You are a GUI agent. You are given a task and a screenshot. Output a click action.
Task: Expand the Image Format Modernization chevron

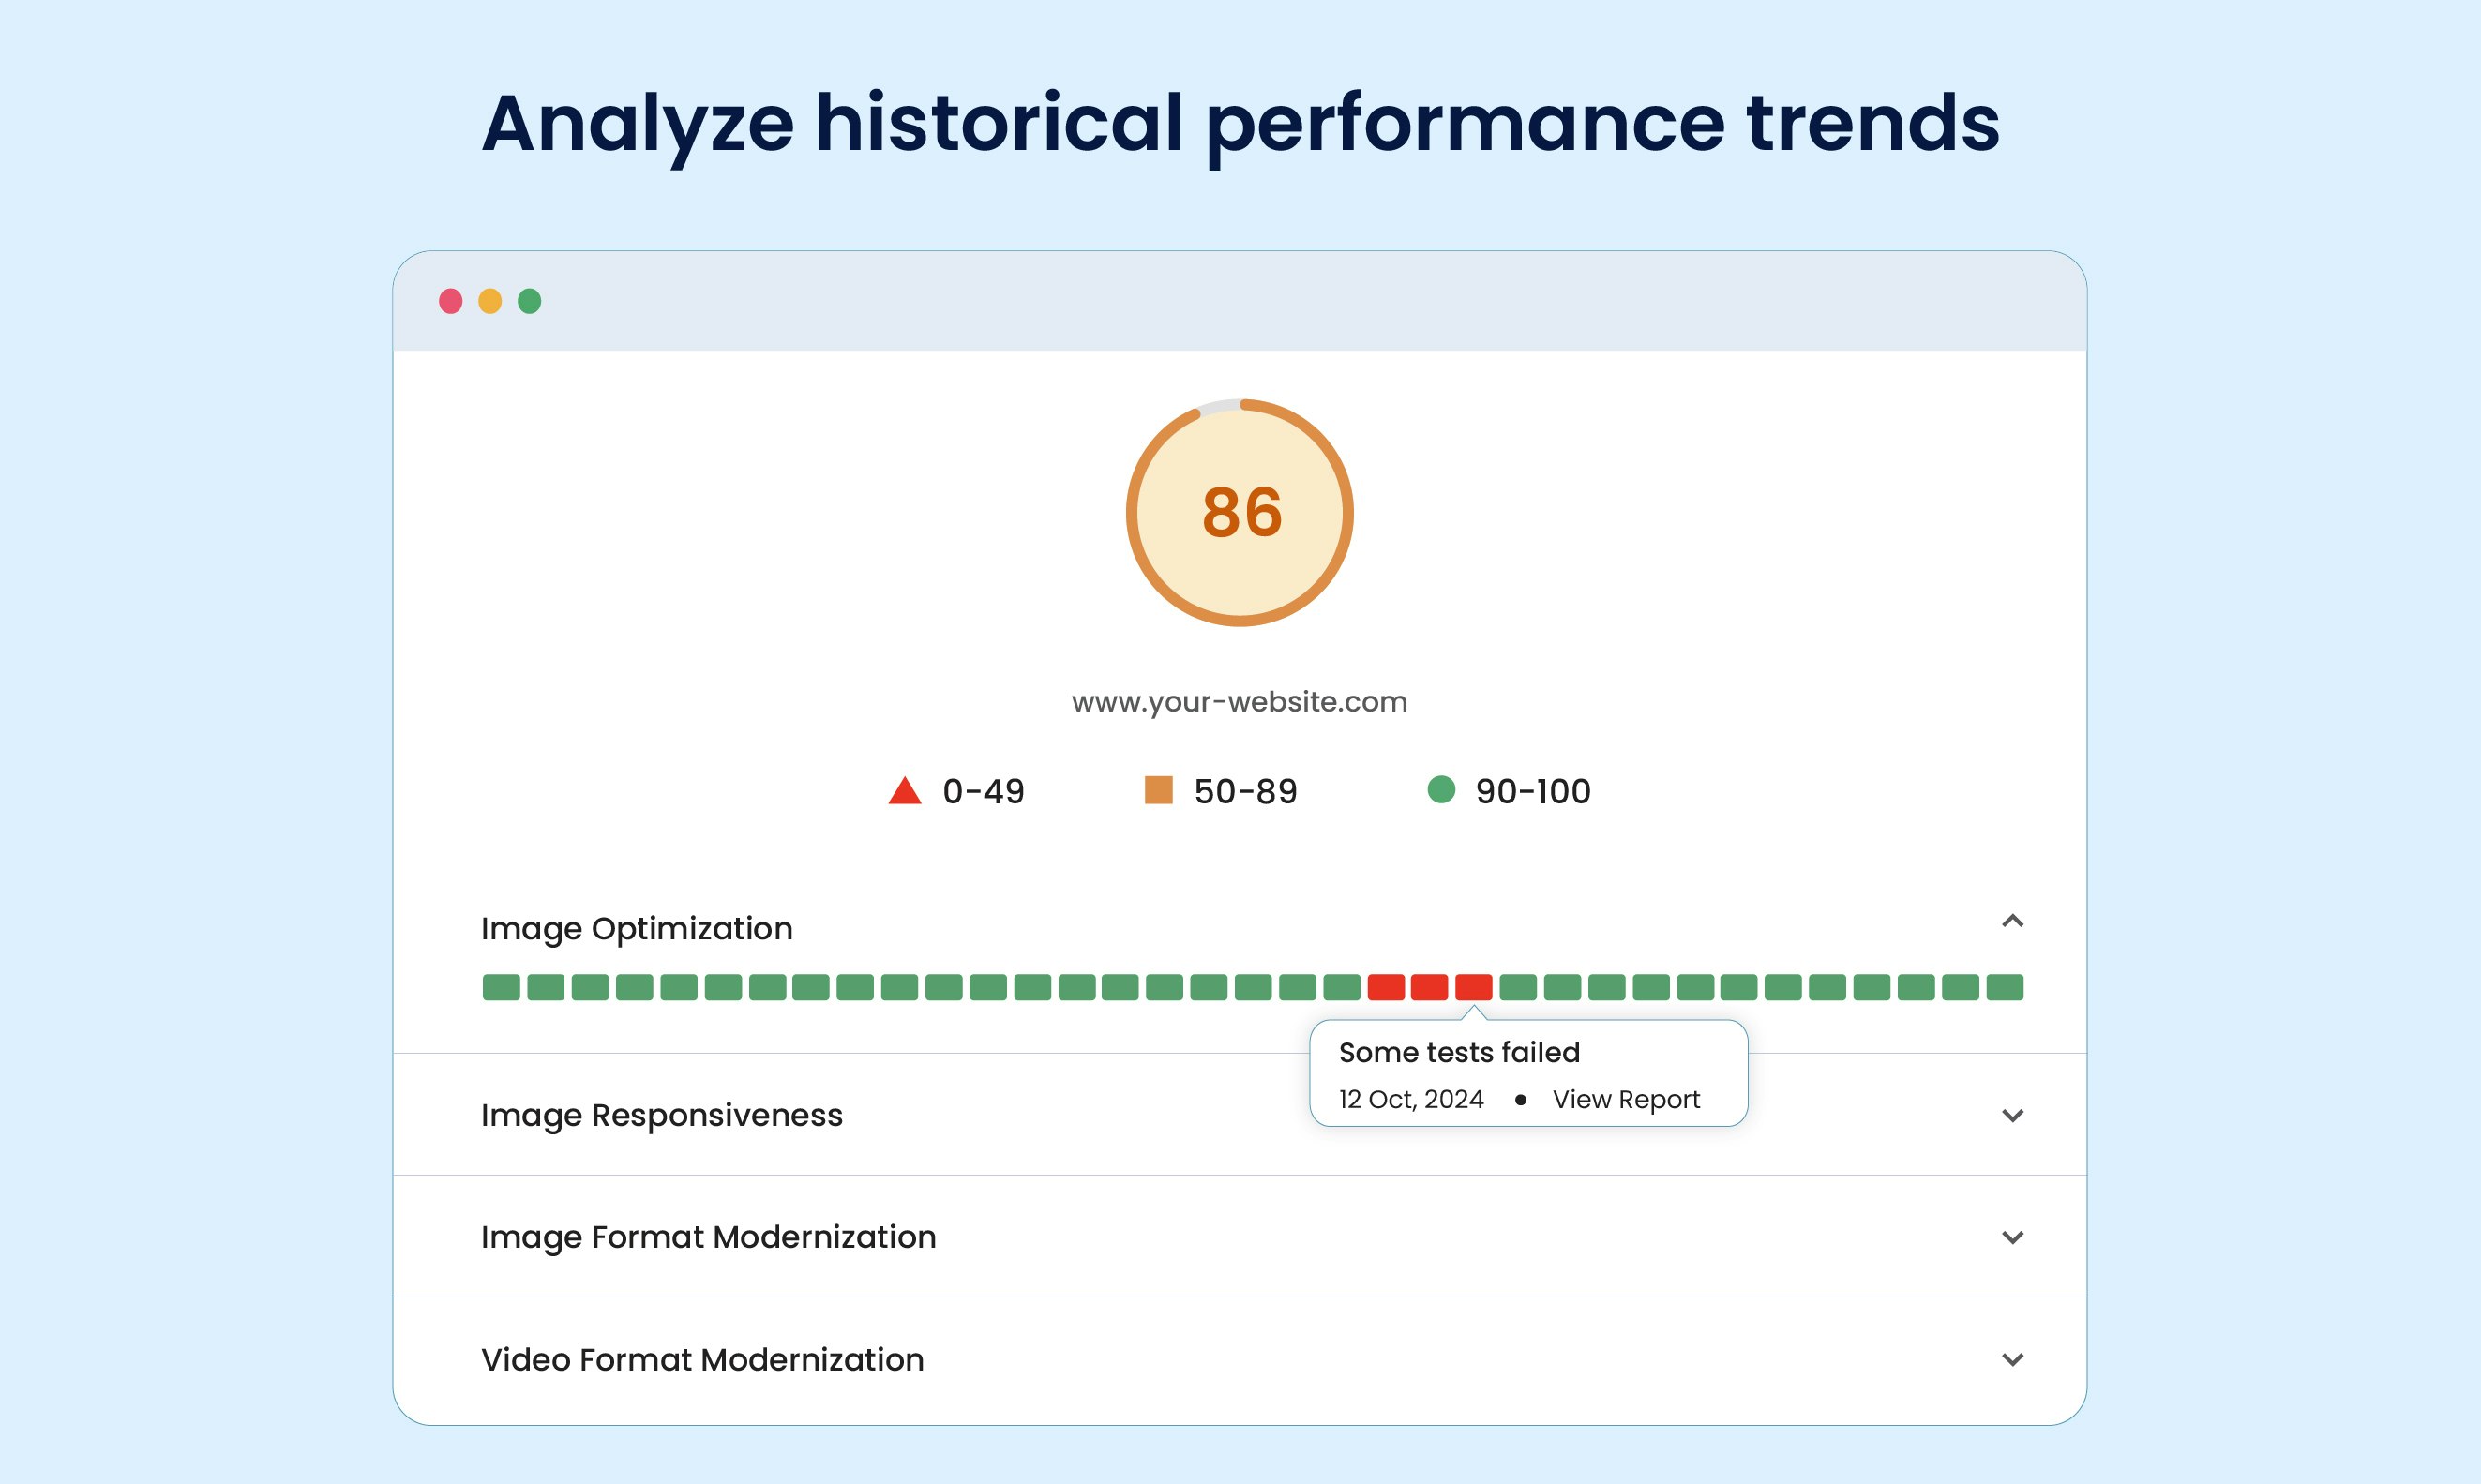[x=2012, y=1237]
